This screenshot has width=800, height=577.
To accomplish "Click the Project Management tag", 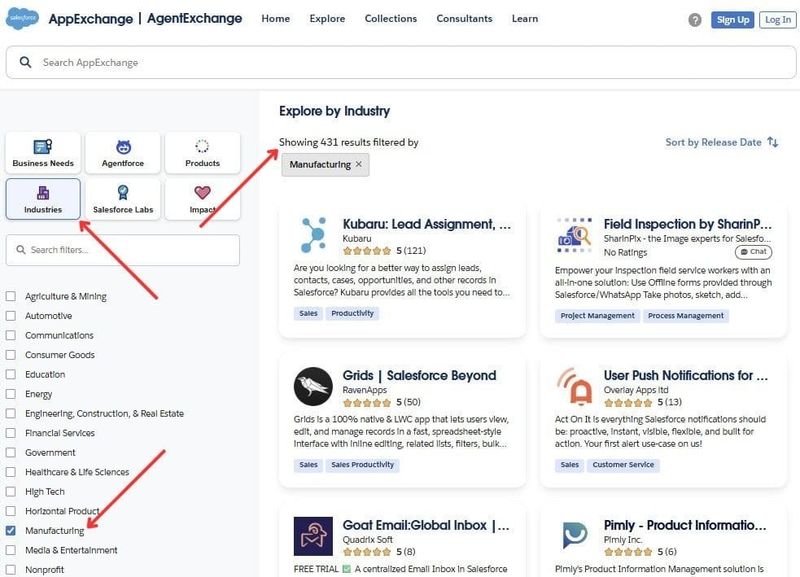I will pos(597,316).
